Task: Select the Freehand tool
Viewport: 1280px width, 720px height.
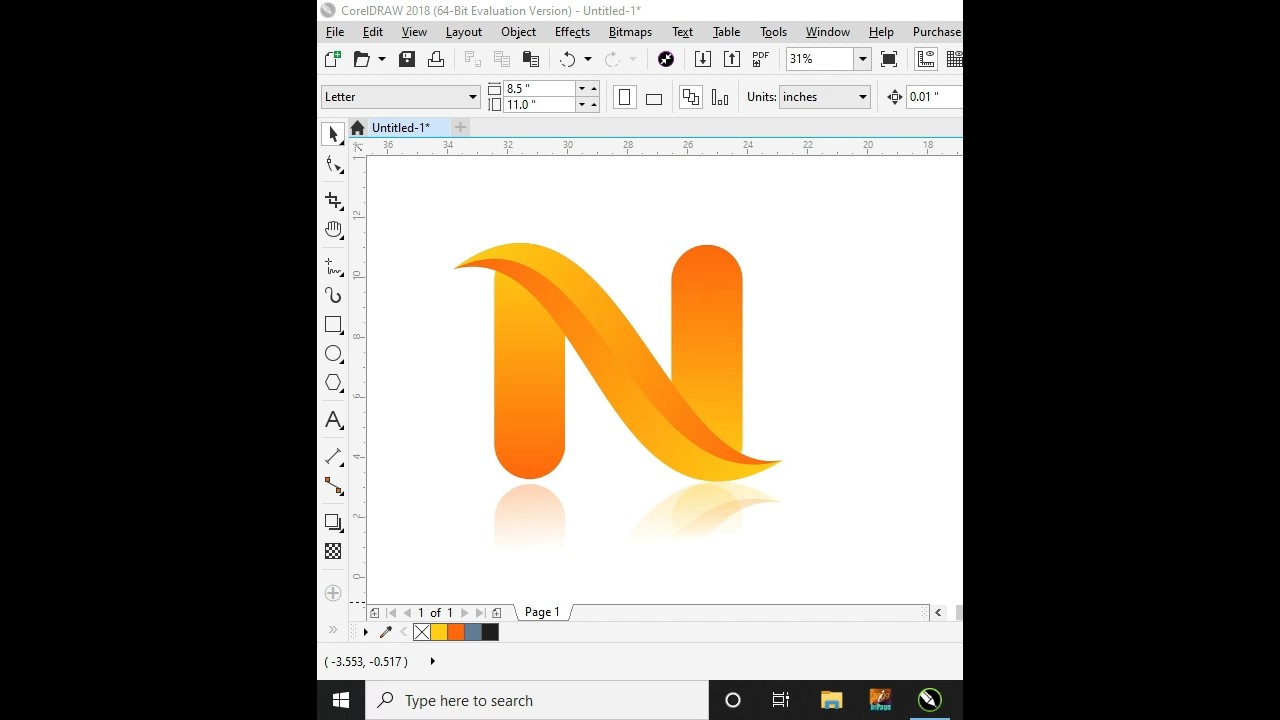Action: point(334,267)
